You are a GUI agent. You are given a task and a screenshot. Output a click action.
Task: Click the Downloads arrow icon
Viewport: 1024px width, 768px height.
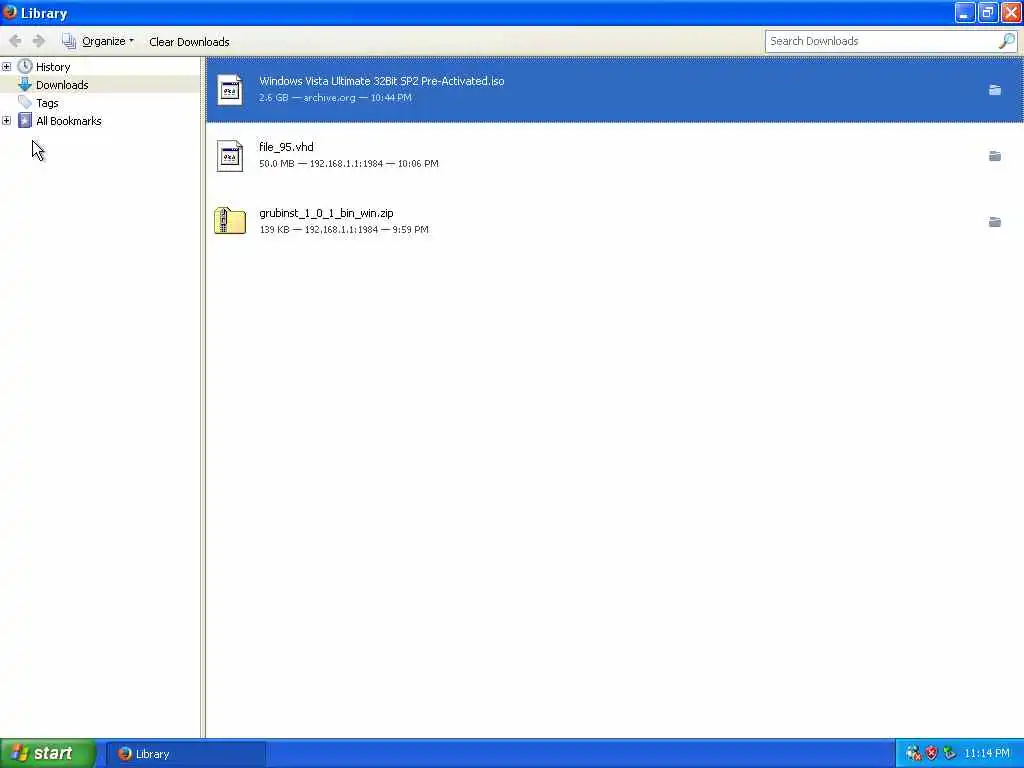click(x=25, y=84)
